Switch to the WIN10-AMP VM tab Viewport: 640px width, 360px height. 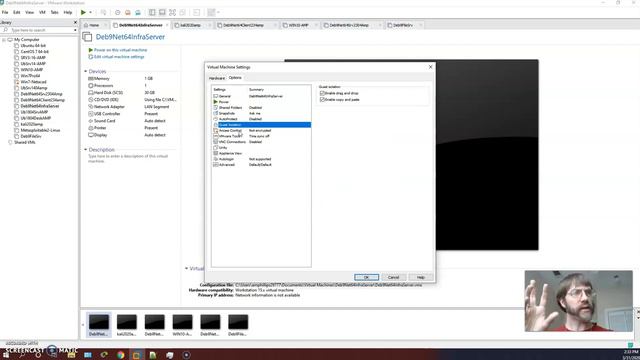point(298,25)
